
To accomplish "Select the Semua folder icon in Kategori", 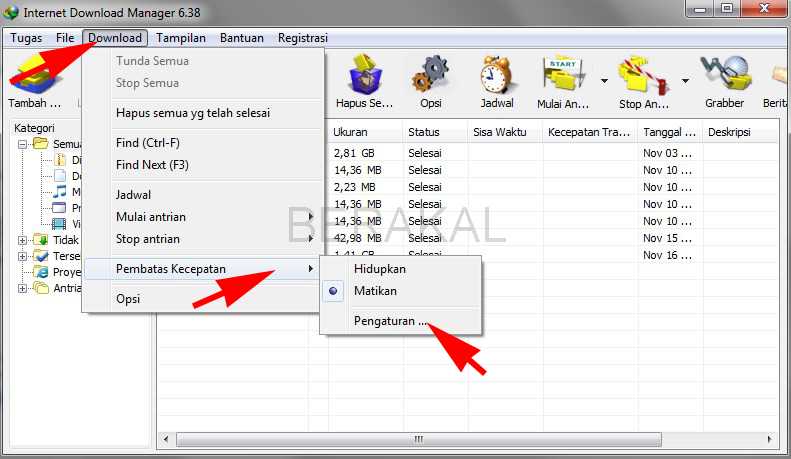I will tap(41, 144).
